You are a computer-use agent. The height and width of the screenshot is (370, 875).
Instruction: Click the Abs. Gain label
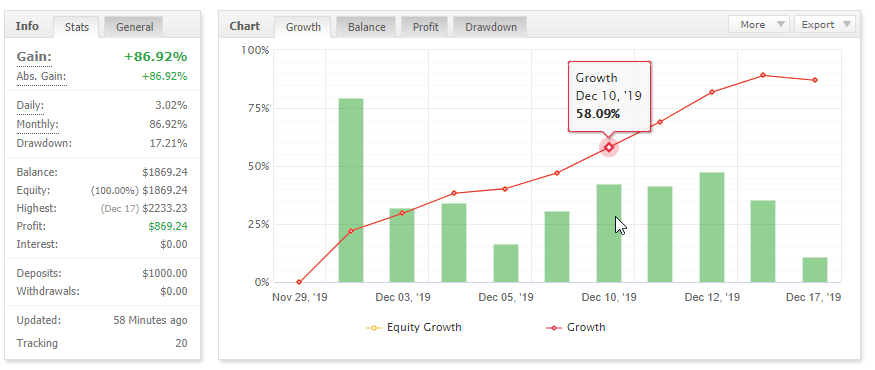(x=41, y=76)
